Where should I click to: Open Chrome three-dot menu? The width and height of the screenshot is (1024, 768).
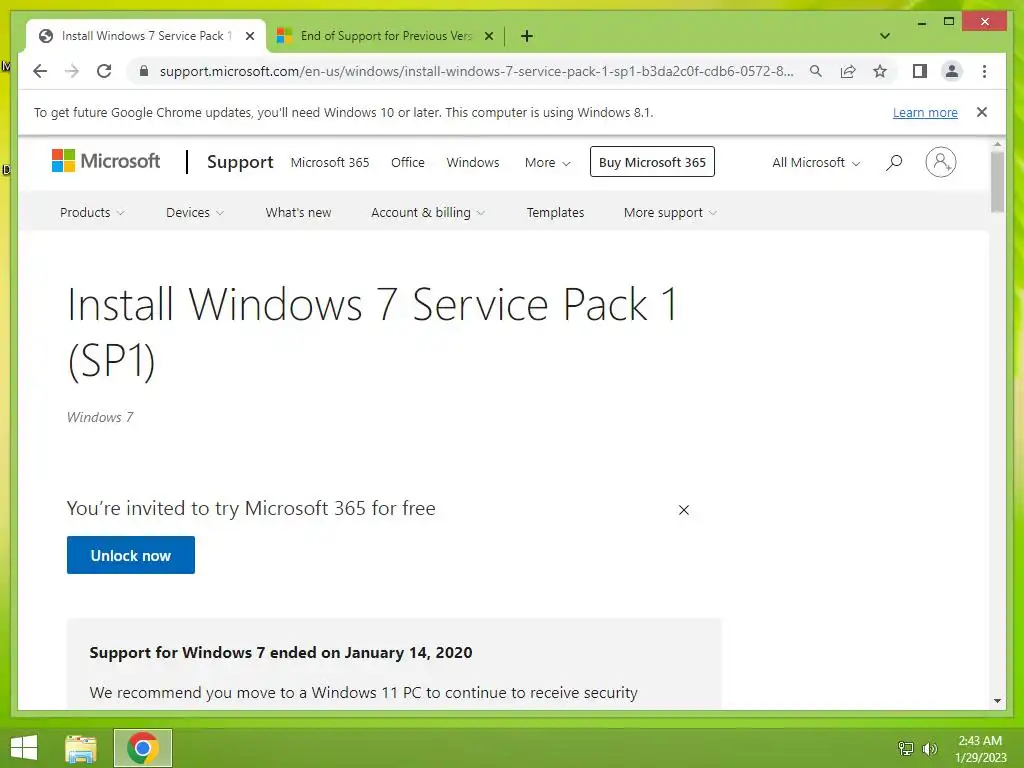pos(984,71)
